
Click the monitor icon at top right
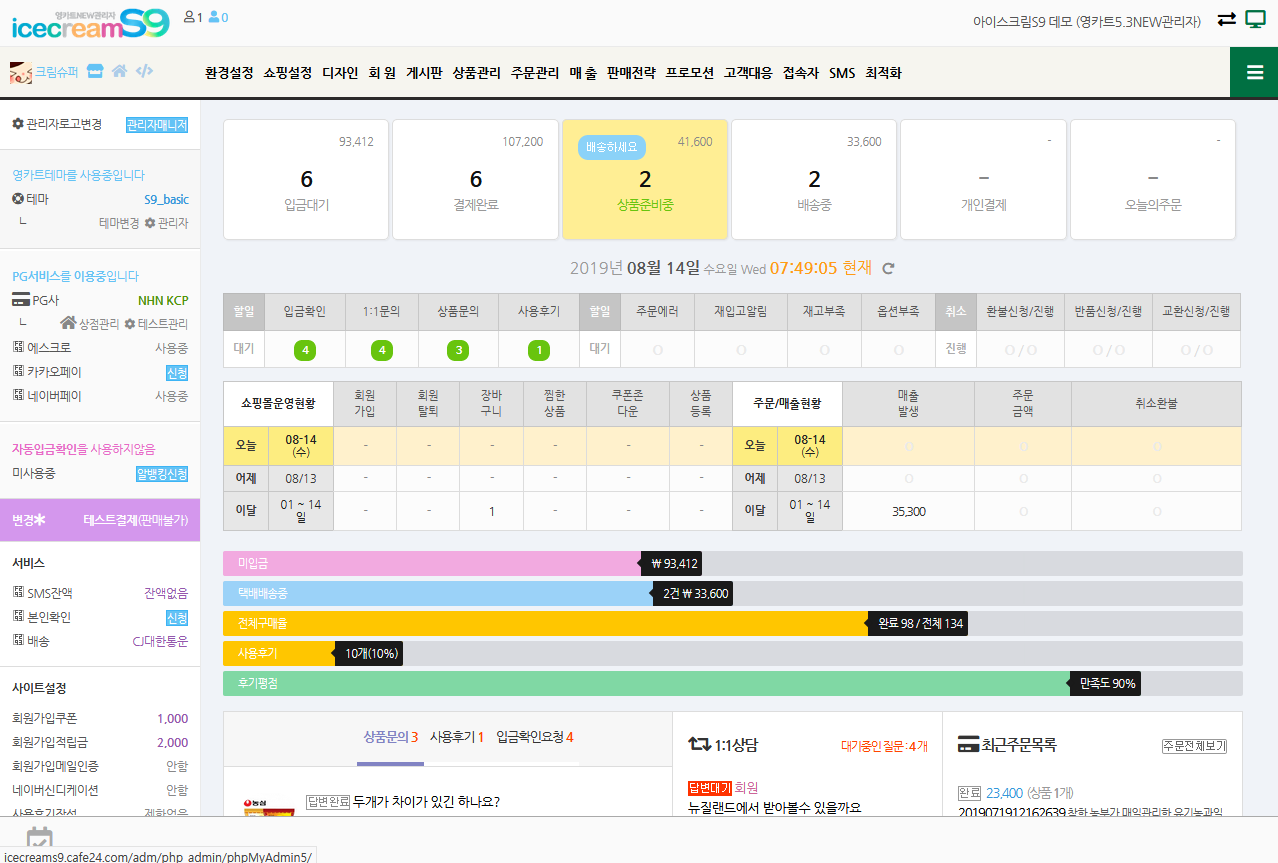click(1255, 20)
